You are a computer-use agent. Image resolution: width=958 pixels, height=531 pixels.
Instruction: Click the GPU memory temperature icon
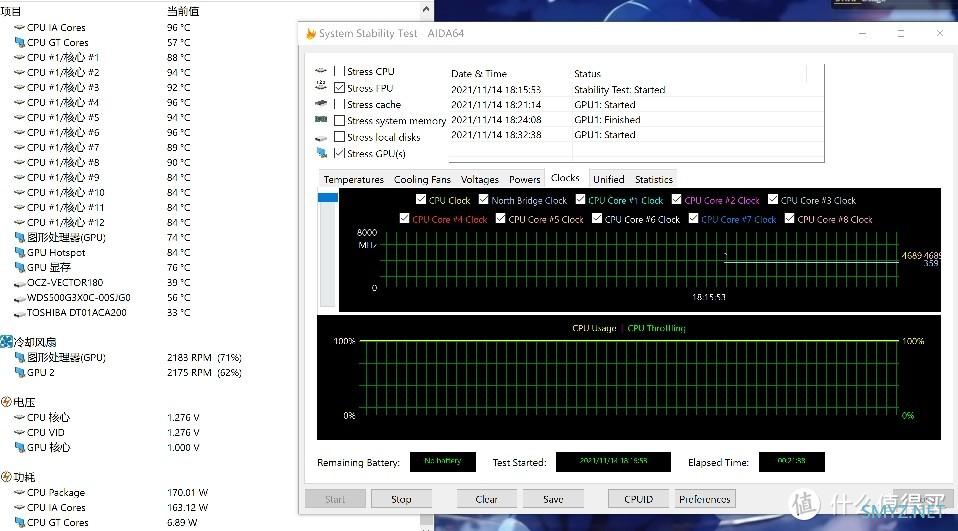point(20,268)
